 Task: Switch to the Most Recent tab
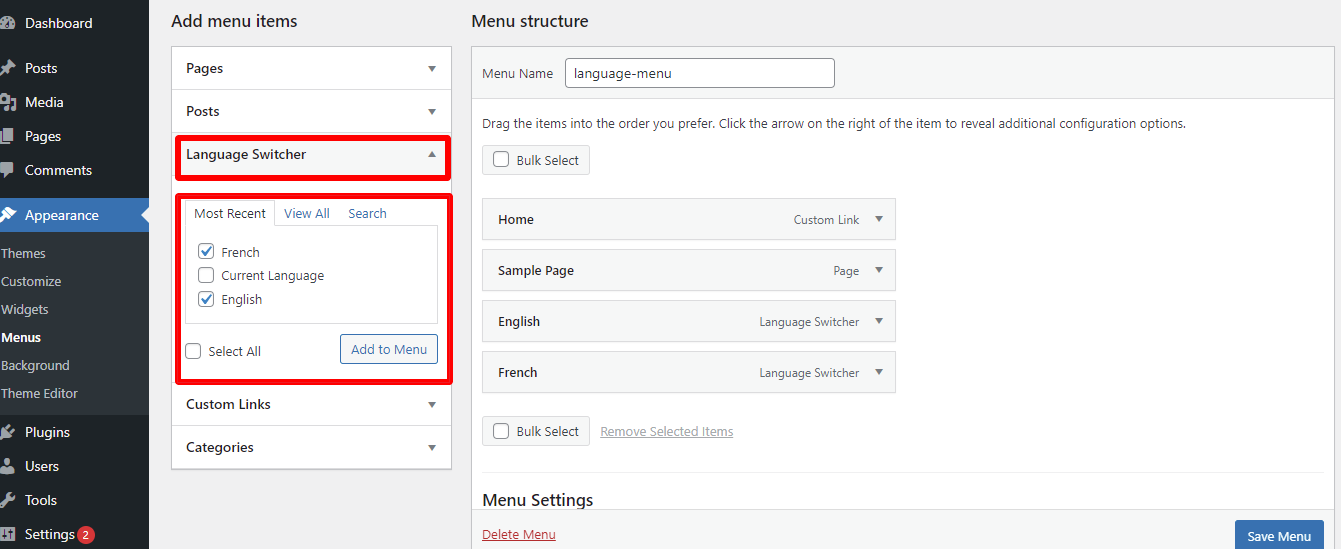click(230, 213)
